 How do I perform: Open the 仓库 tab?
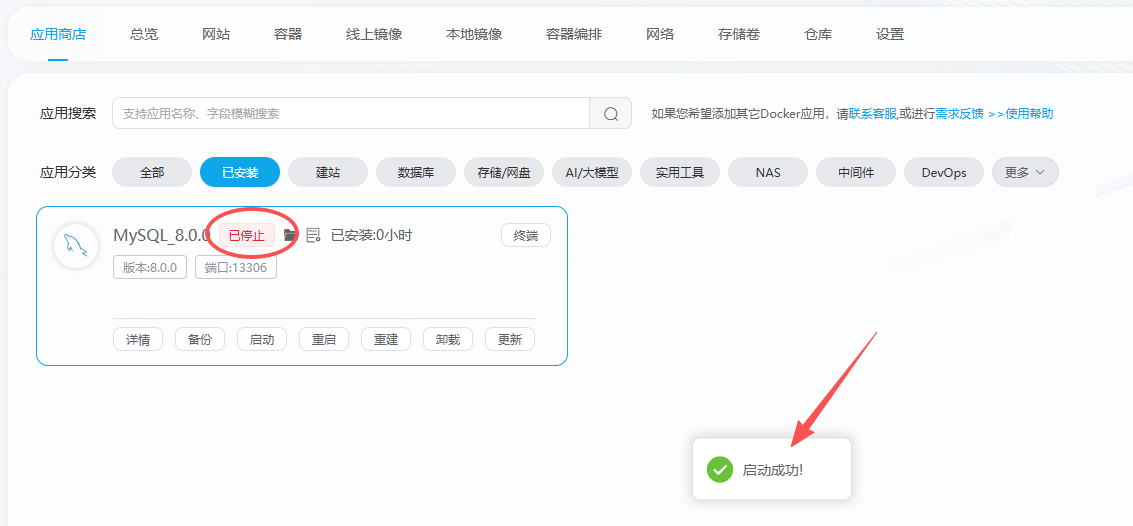(818, 34)
